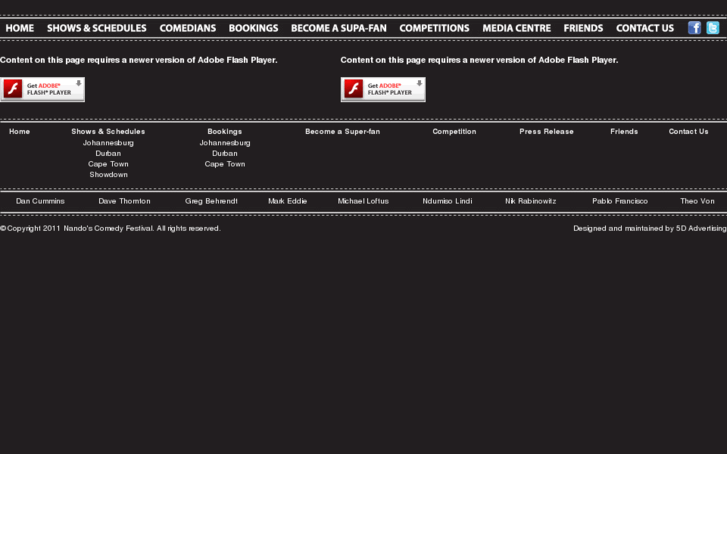Open CONTACT US in the top navigation
The height and width of the screenshot is (545, 727).
click(645, 28)
